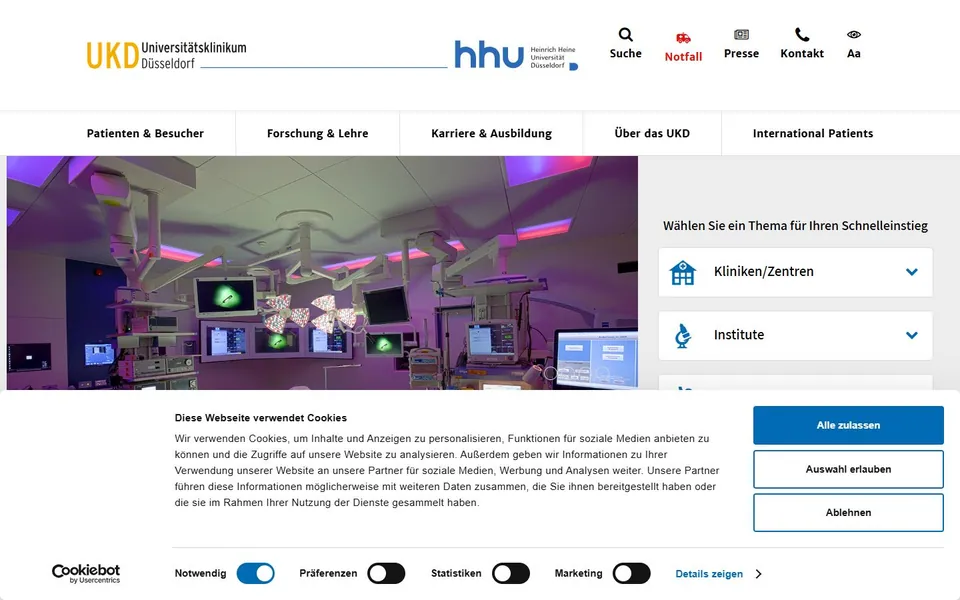Click the operating room hero image
The width and height of the screenshot is (960, 600).
(322, 272)
